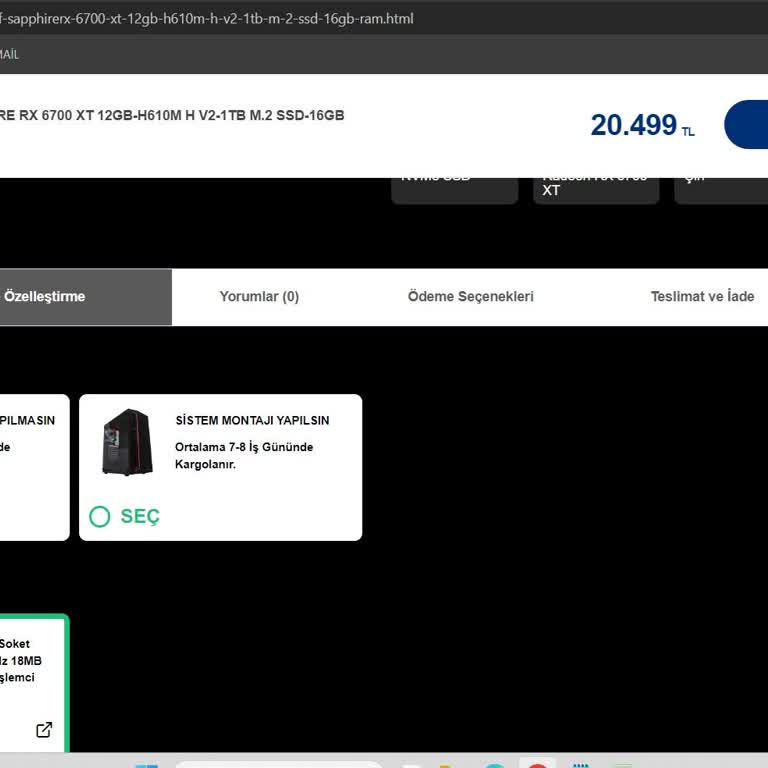The width and height of the screenshot is (768, 768).
Task: Click the partially visible 'PILMASIN' option card
Action: pyautogui.click(x=34, y=467)
